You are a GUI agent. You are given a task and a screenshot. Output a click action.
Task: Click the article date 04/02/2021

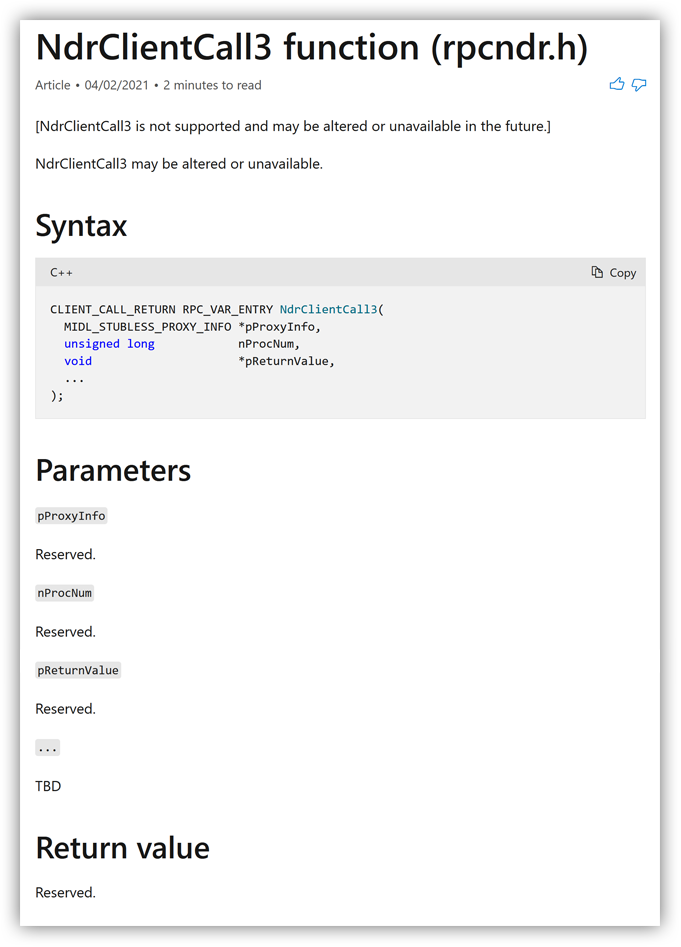click(117, 85)
